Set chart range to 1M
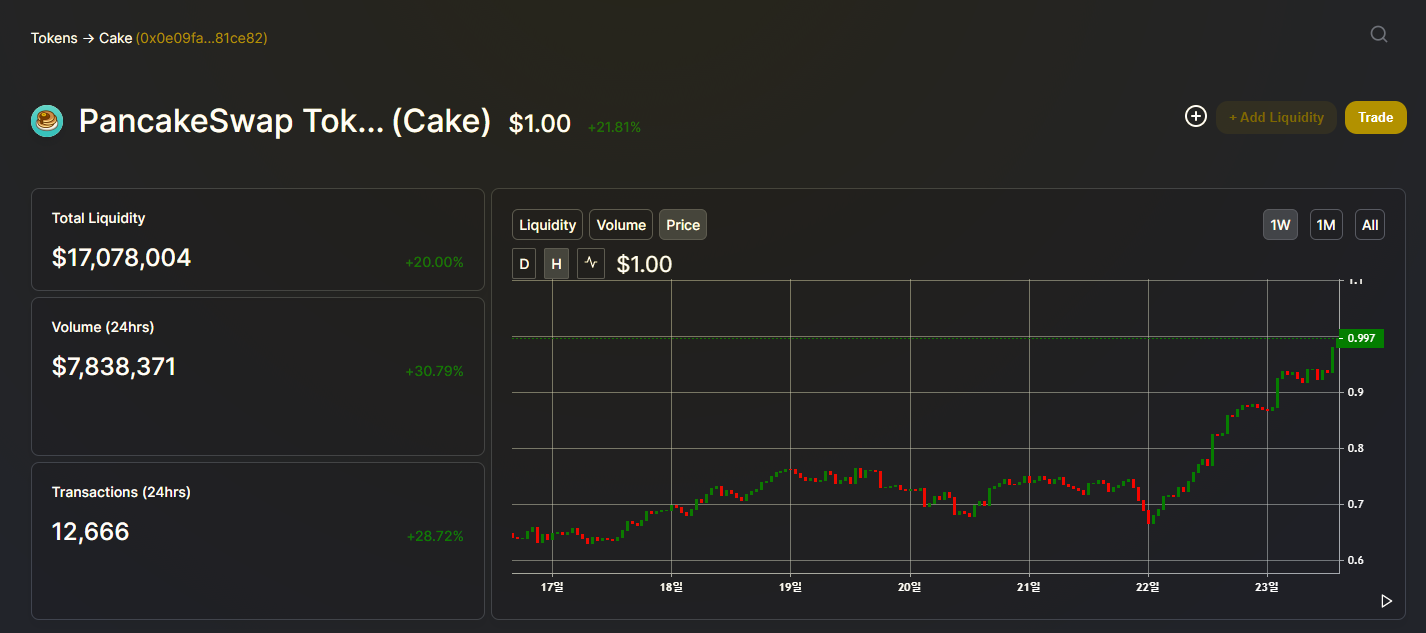1426x633 pixels. (1326, 225)
